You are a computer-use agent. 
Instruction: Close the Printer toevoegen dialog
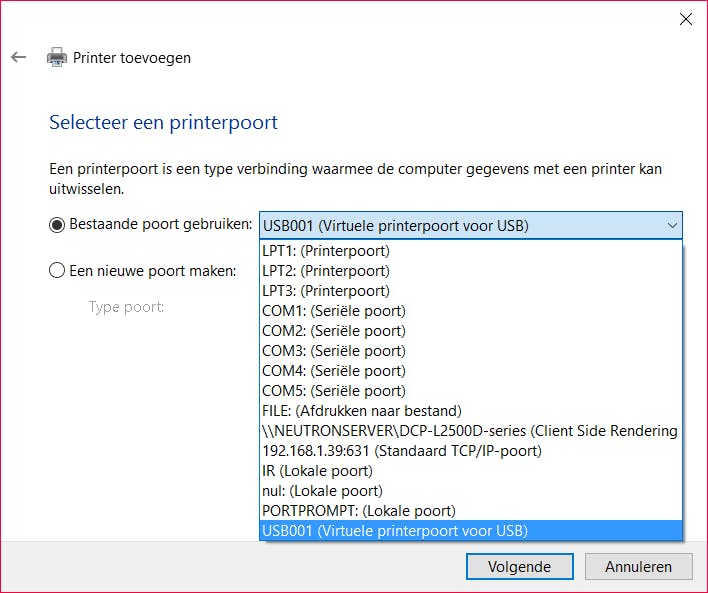click(x=685, y=19)
